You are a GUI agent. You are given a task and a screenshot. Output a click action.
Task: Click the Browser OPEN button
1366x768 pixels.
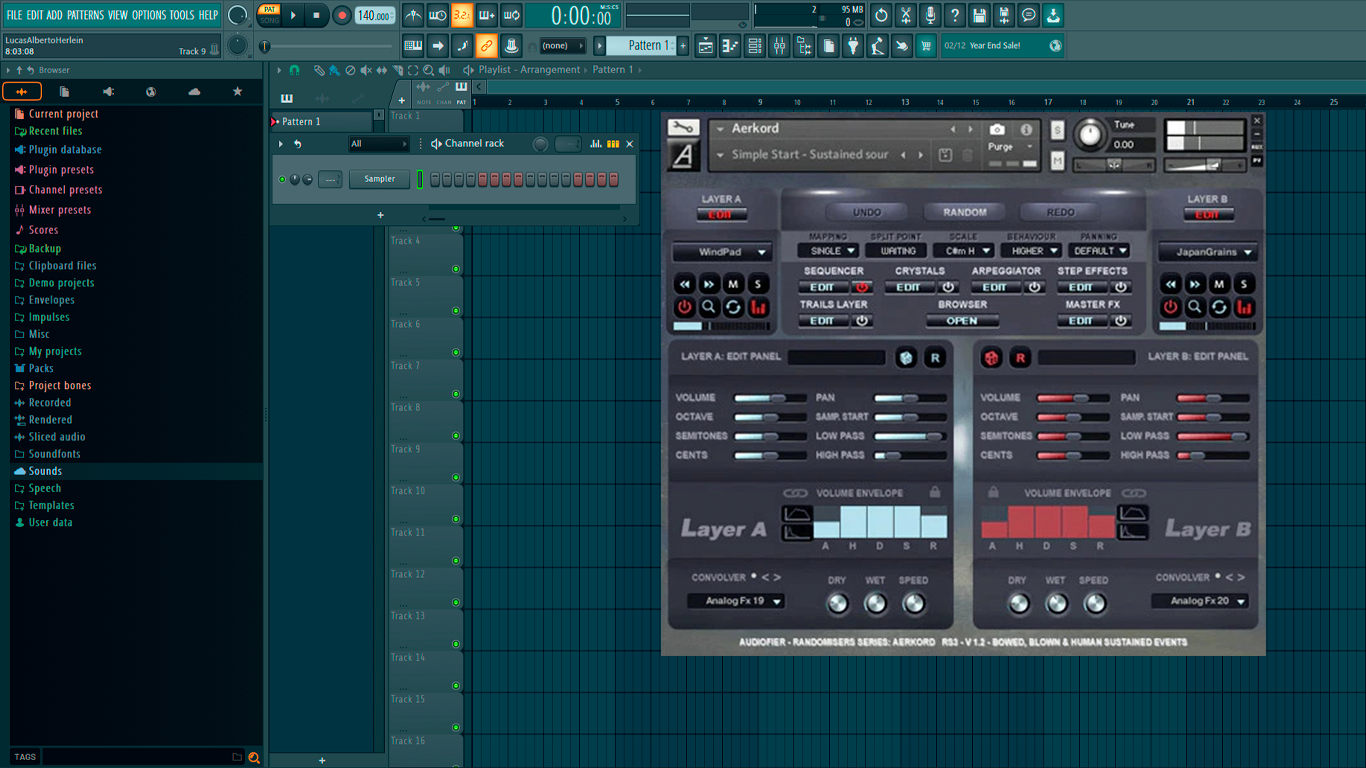(962, 321)
